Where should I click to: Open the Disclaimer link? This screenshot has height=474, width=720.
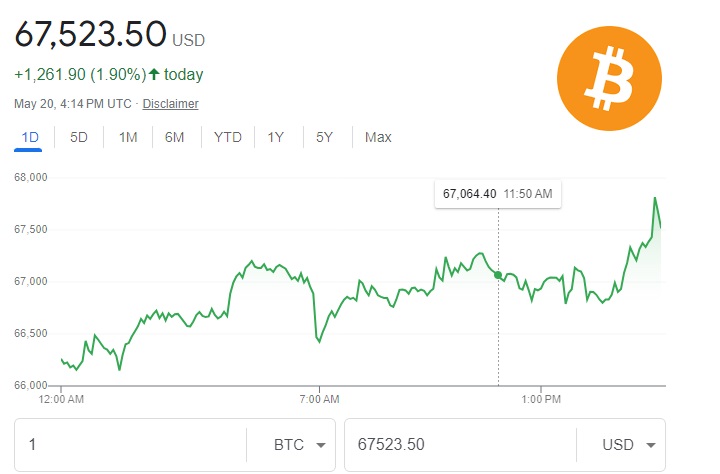pos(170,104)
